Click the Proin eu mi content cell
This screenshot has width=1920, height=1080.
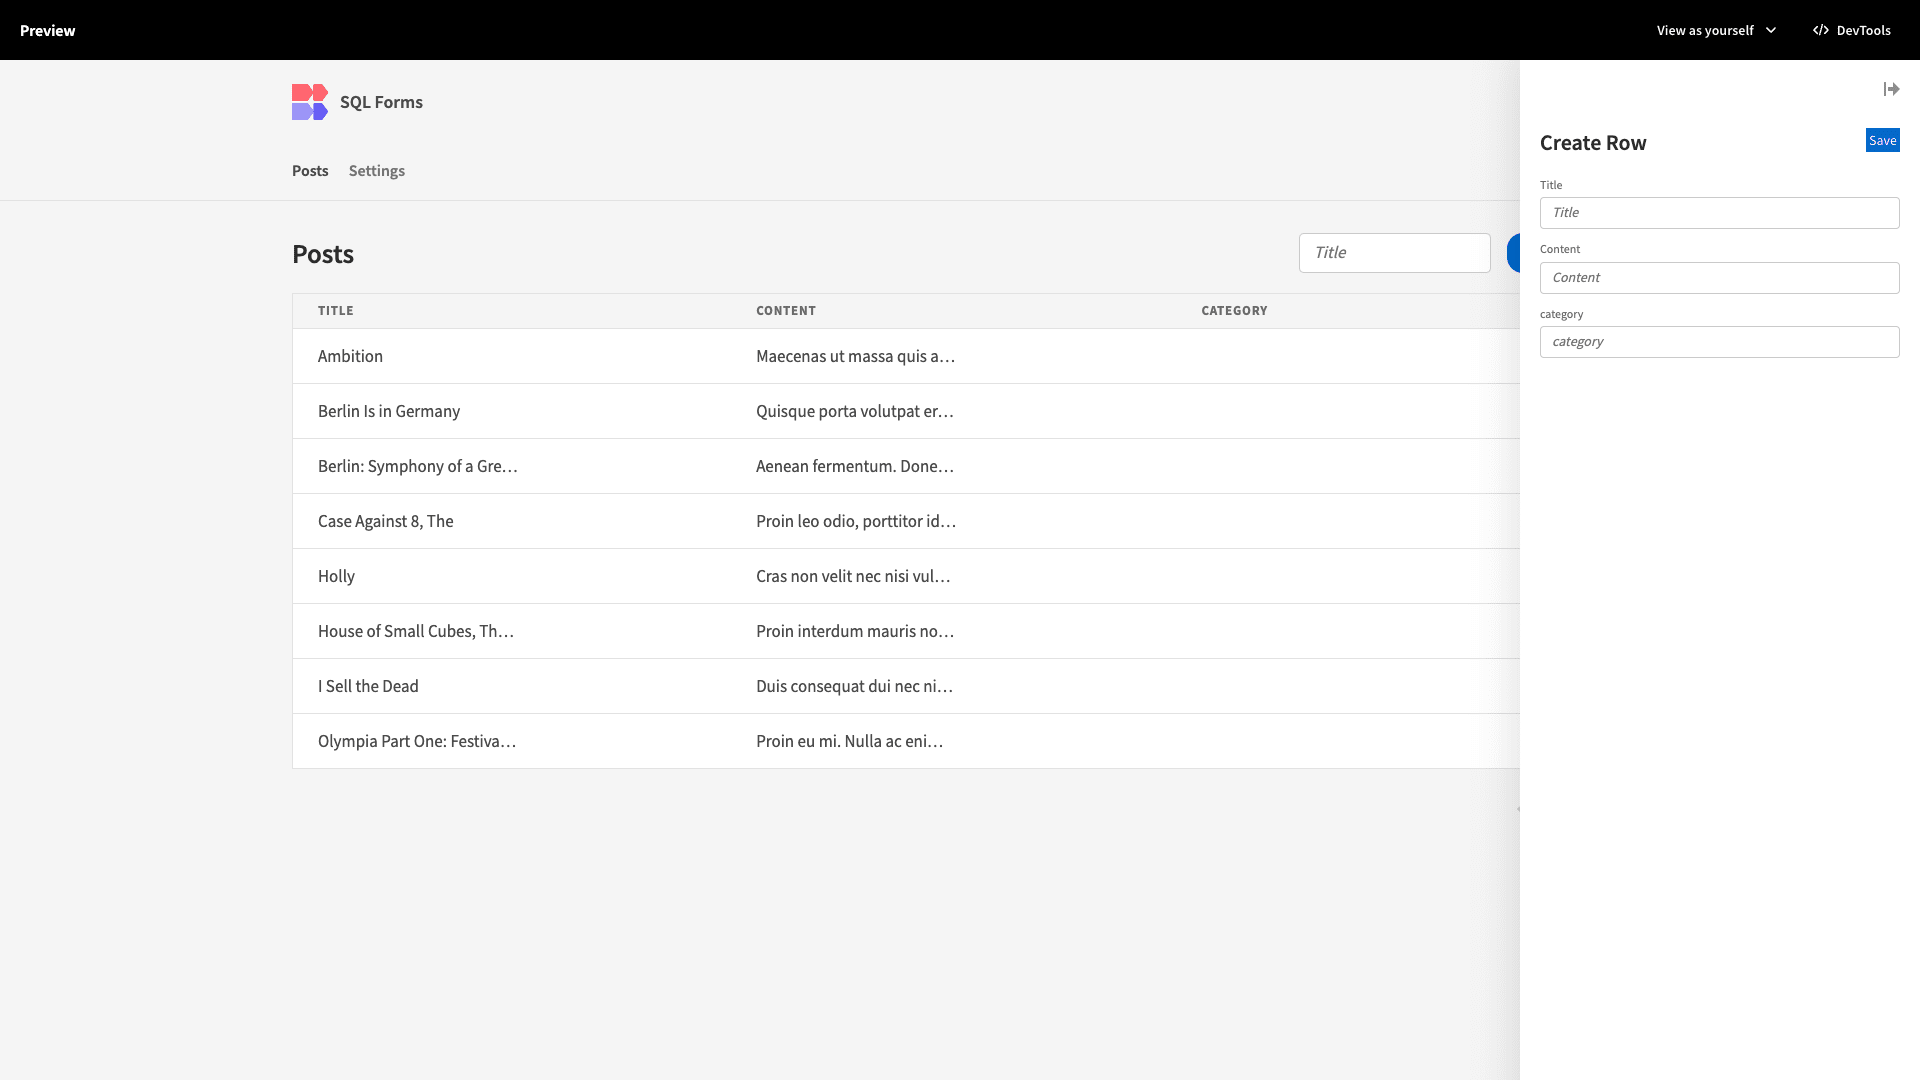click(x=849, y=741)
